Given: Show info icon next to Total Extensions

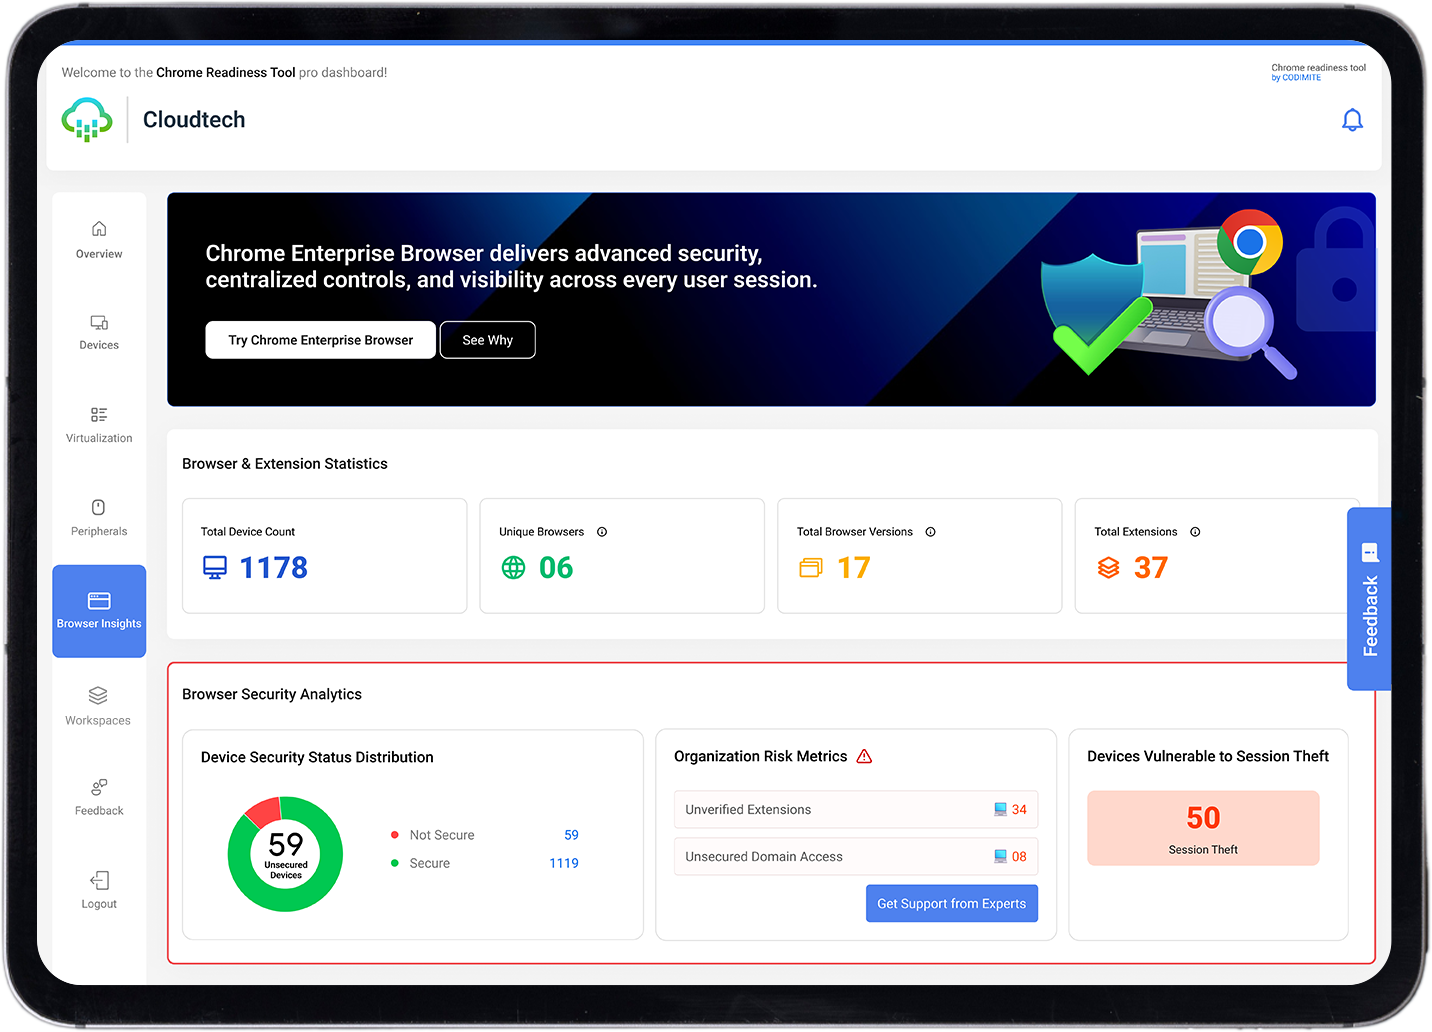Looking at the screenshot, I should (x=1195, y=532).
